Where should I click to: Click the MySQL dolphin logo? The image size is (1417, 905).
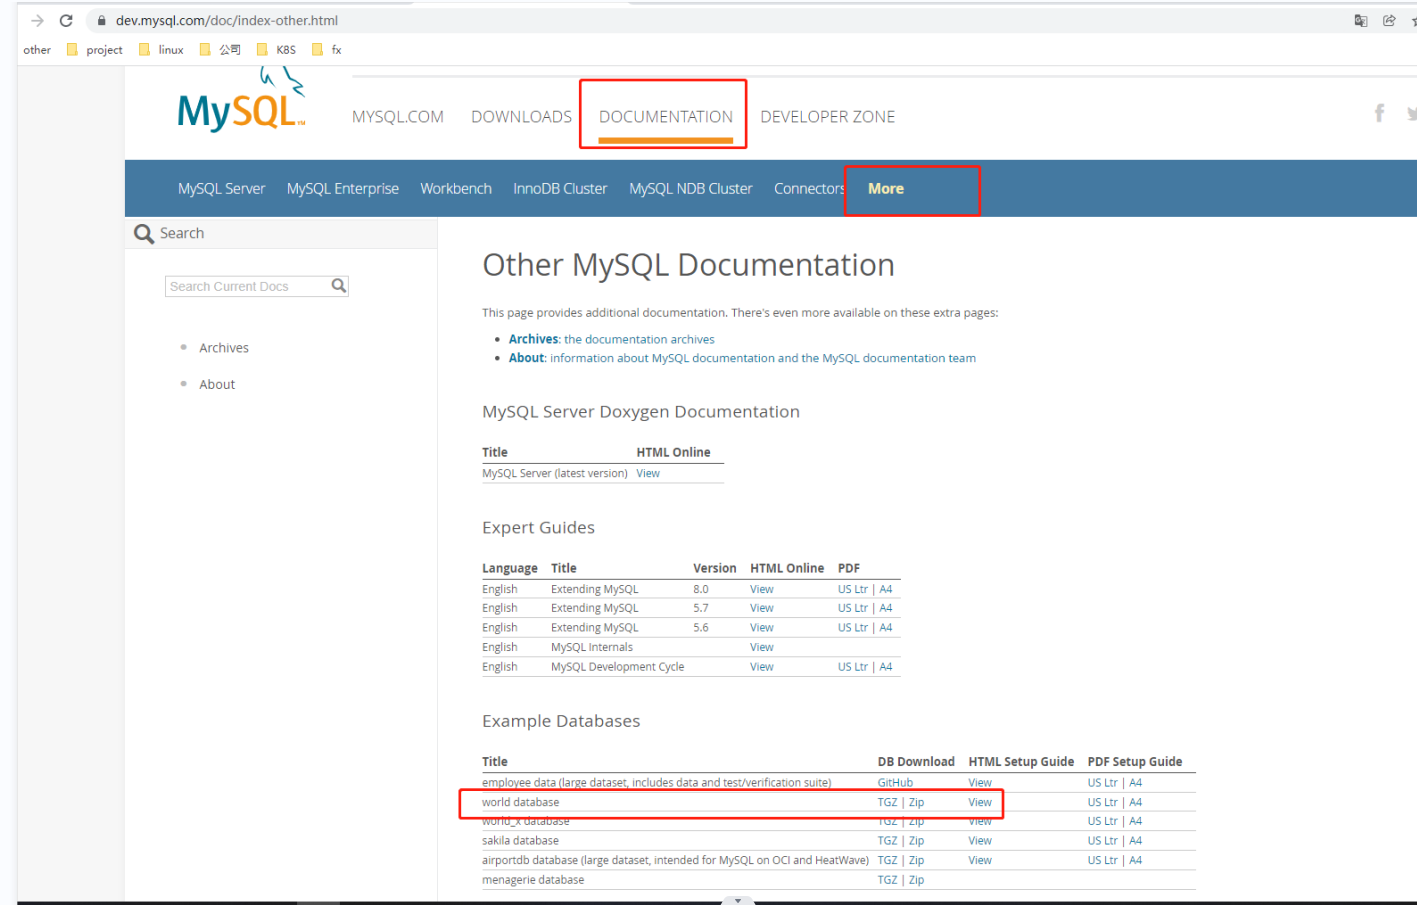(x=242, y=100)
